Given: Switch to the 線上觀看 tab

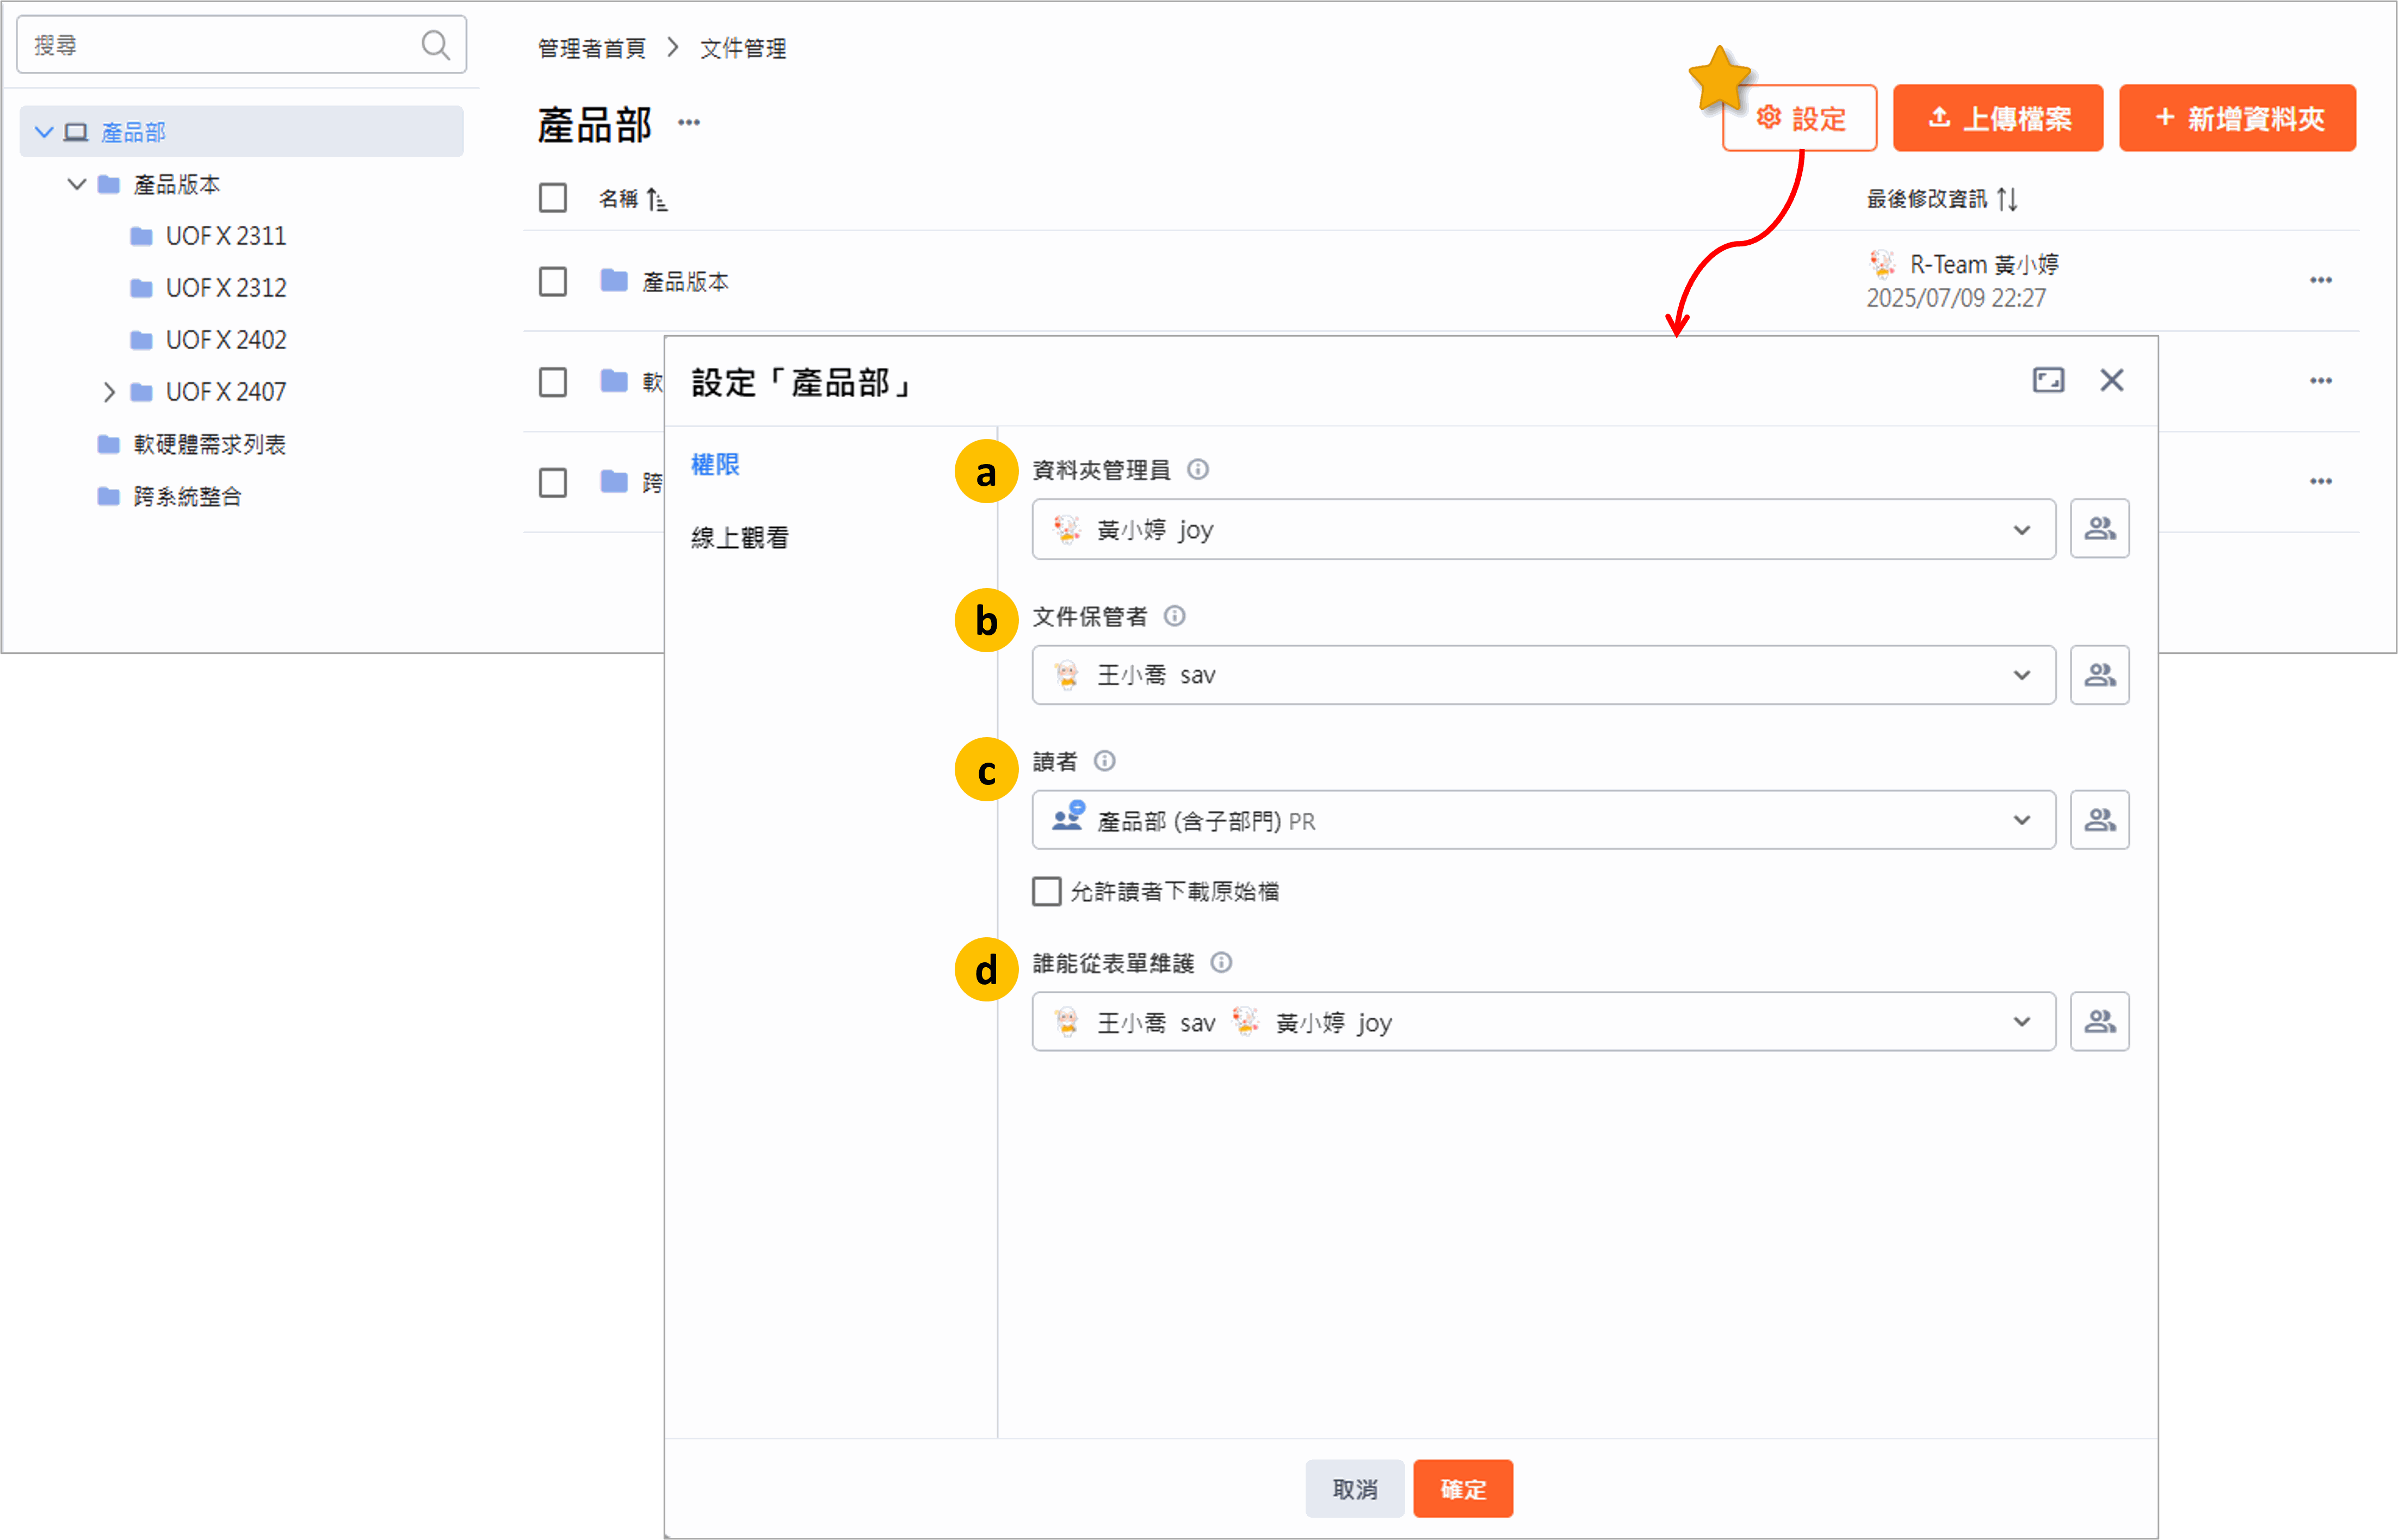Looking at the screenshot, I should [740, 538].
